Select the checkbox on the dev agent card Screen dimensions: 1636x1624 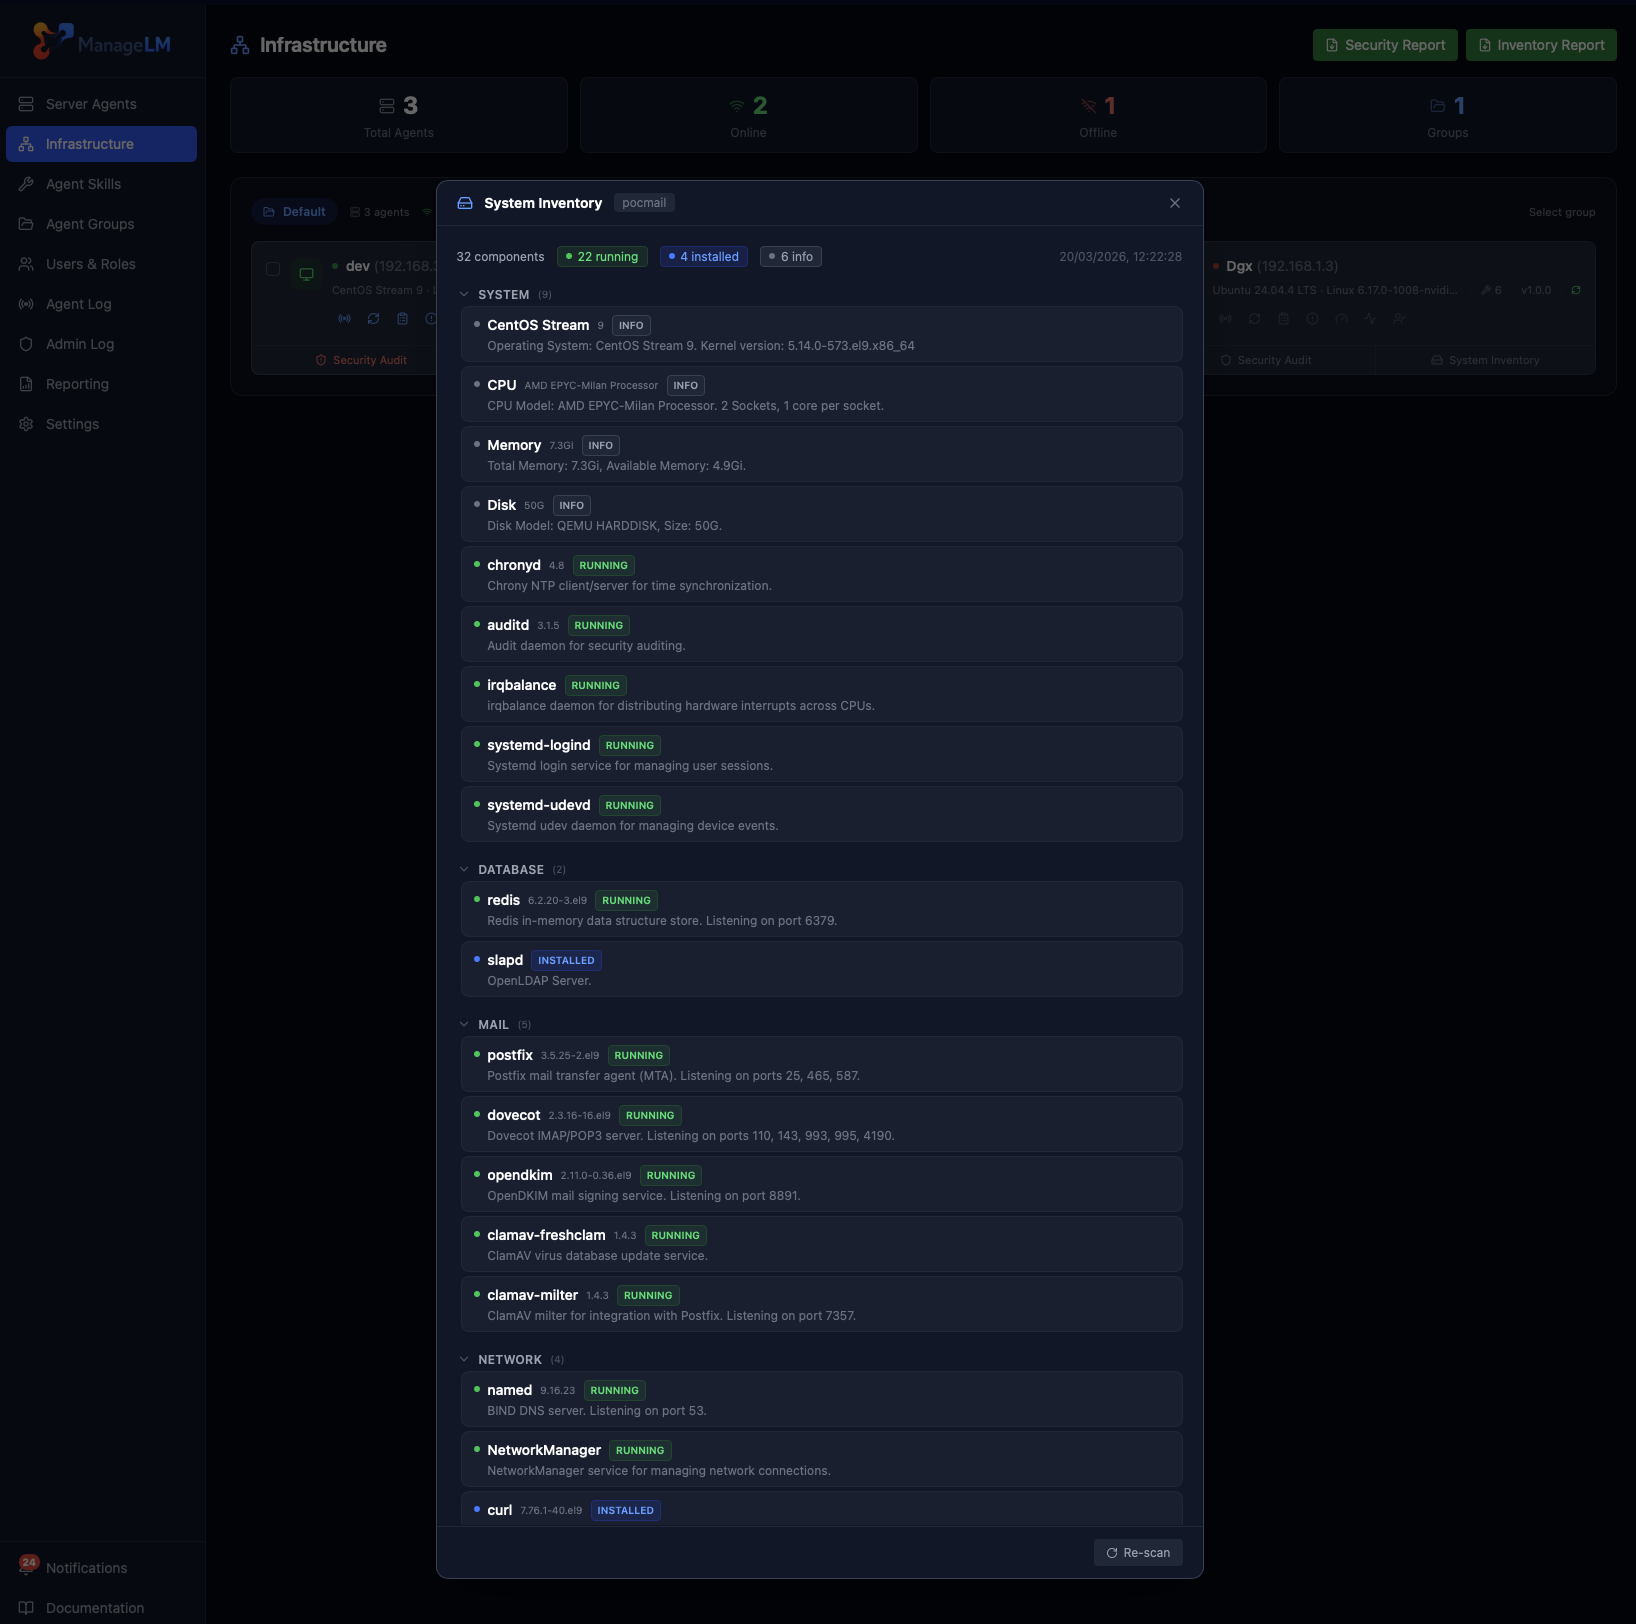point(273,268)
